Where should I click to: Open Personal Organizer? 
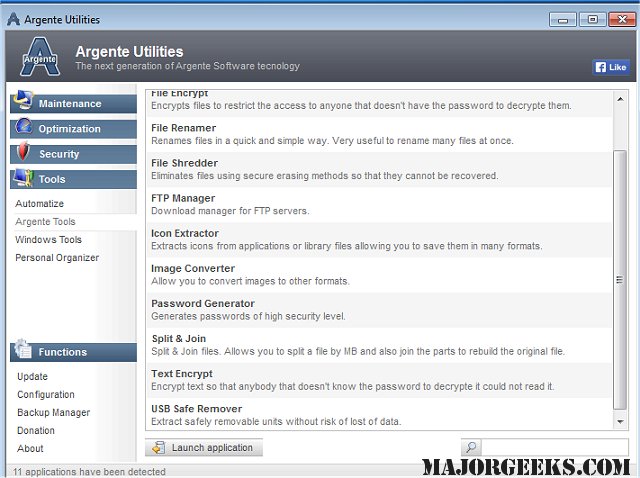point(57,258)
